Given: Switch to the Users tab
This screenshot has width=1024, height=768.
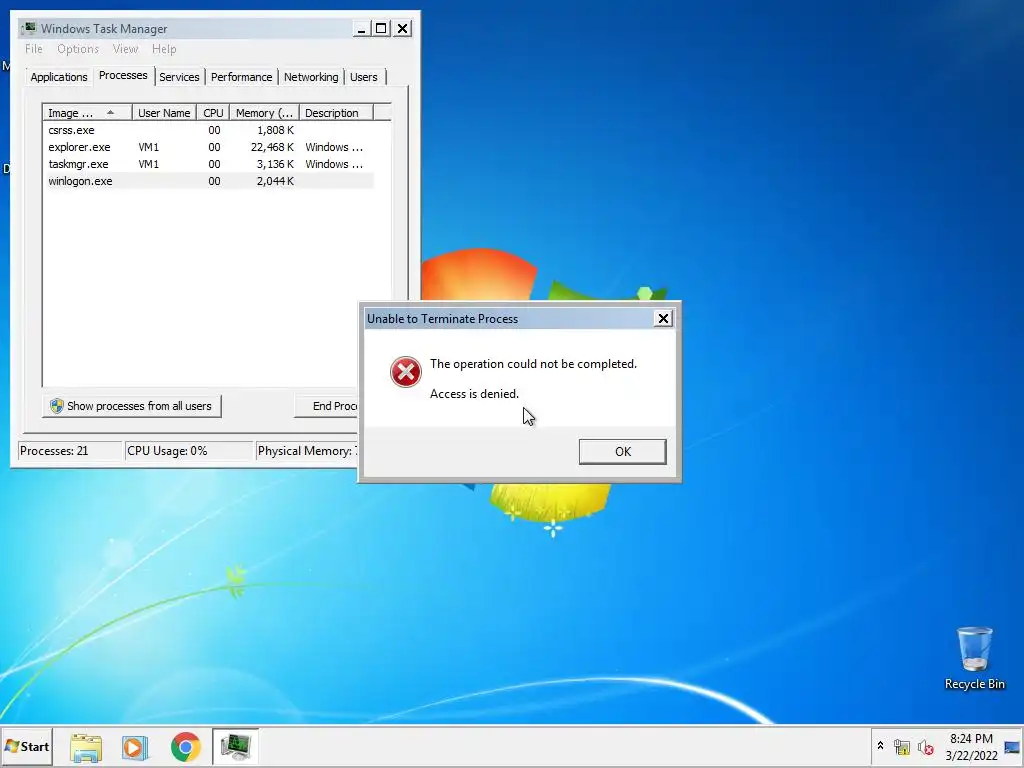Looking at the screenshot, I should [x=363, y=77].
